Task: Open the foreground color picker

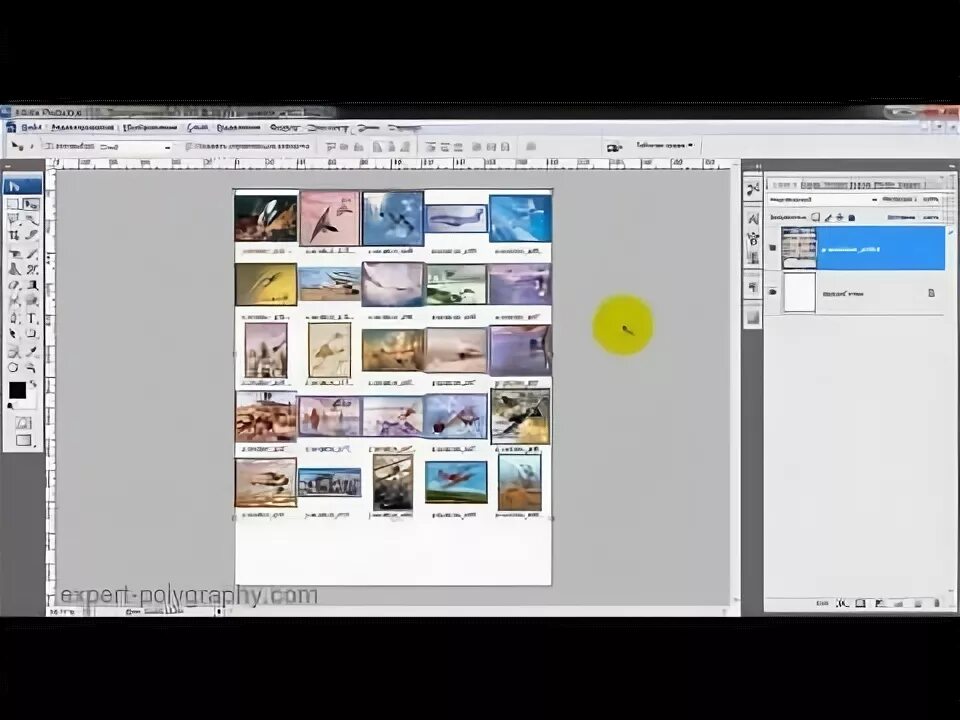Action: [17, 390]
